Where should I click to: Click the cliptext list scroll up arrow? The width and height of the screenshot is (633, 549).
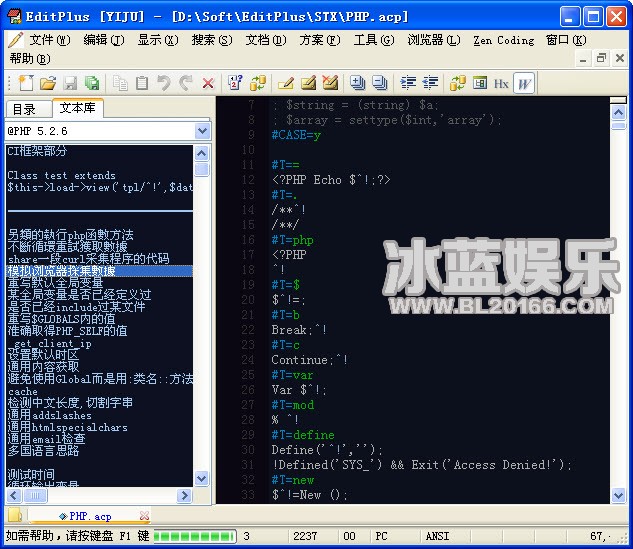pyautogui.click(x=201, y=153)
